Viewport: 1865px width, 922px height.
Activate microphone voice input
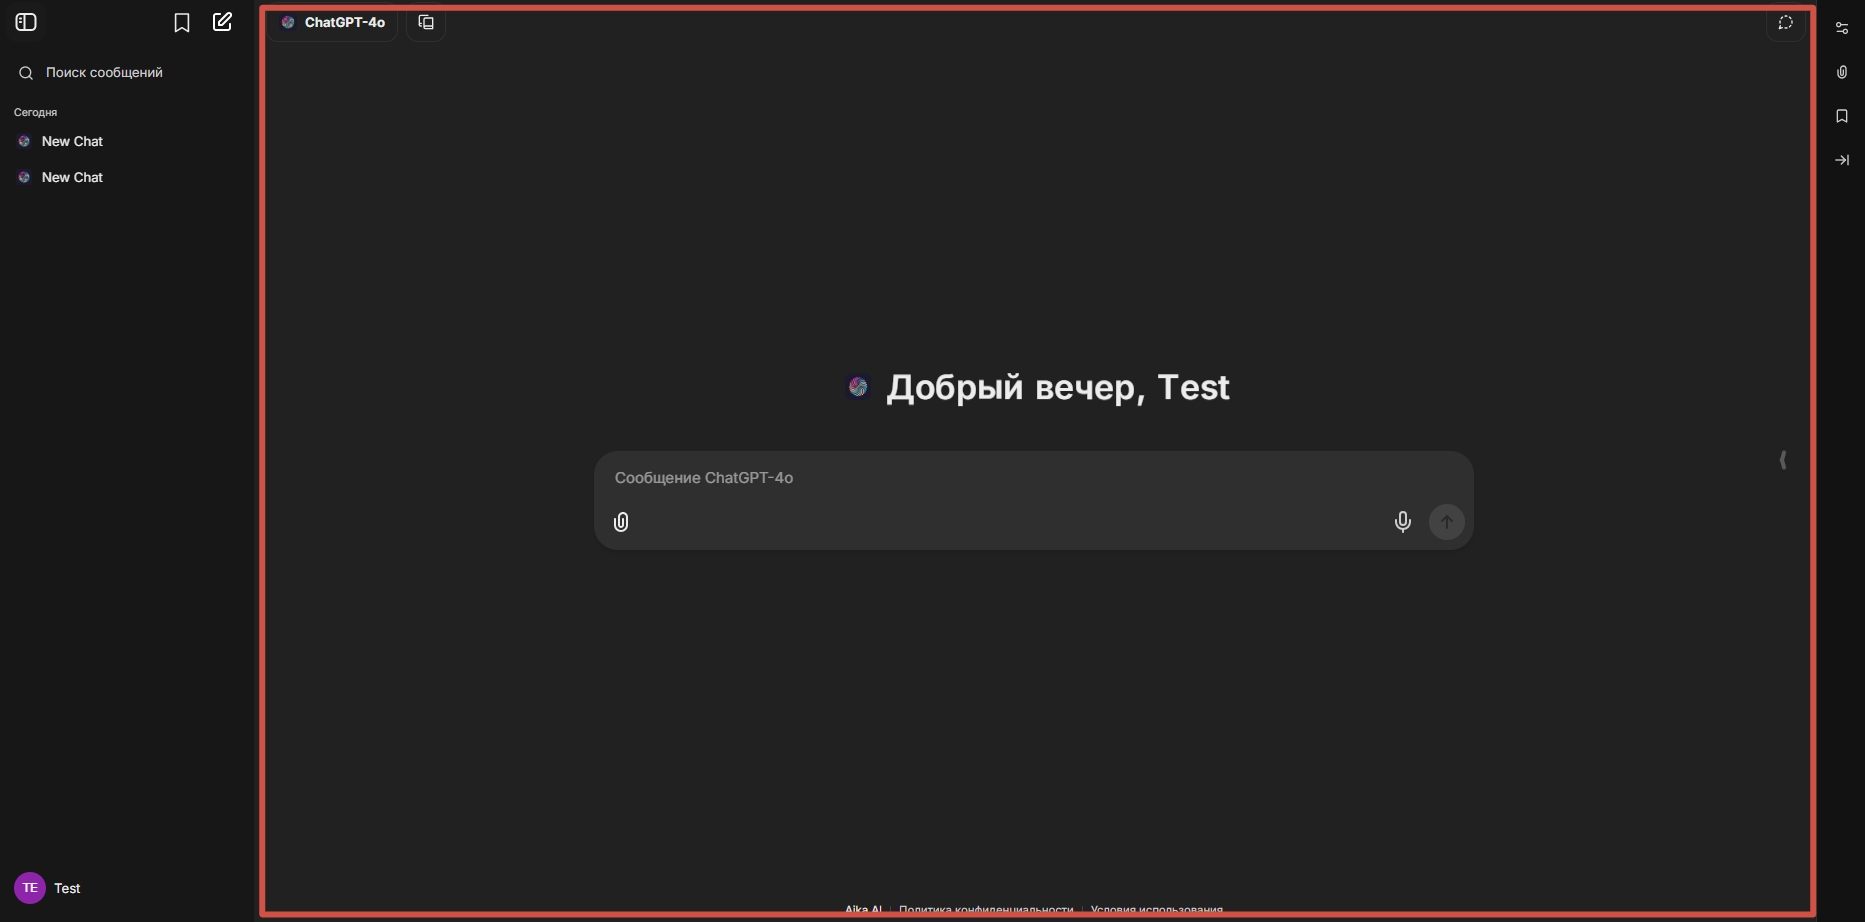coord(1402,522)
